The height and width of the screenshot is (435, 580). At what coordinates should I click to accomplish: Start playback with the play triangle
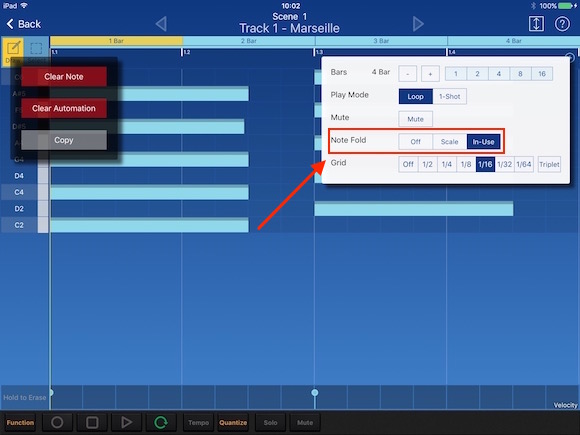pyautogui.click(x=127, y=422)
